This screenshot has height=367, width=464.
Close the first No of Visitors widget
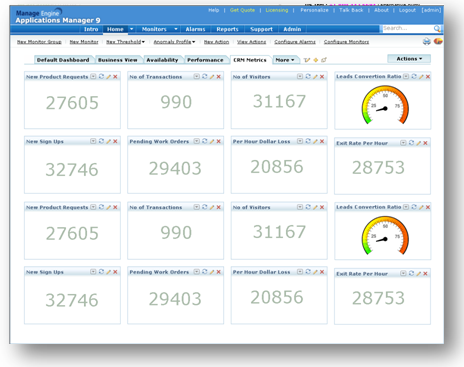pyautogui.click(x=322, y=77)
